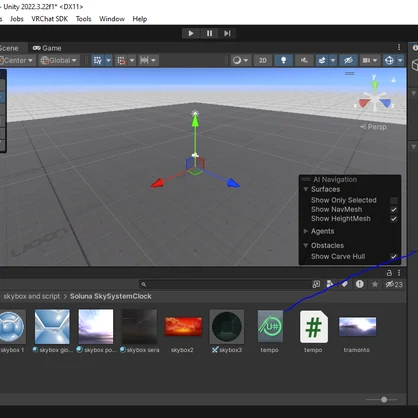
Task: Uncheck Show Carve Hull
Action: coord(394,257)
